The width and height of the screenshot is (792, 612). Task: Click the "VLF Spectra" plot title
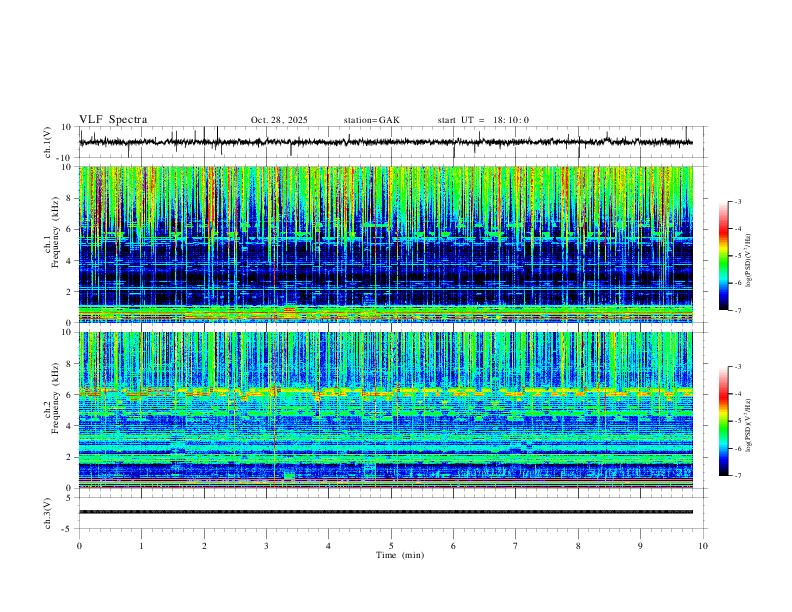(113, 120)
